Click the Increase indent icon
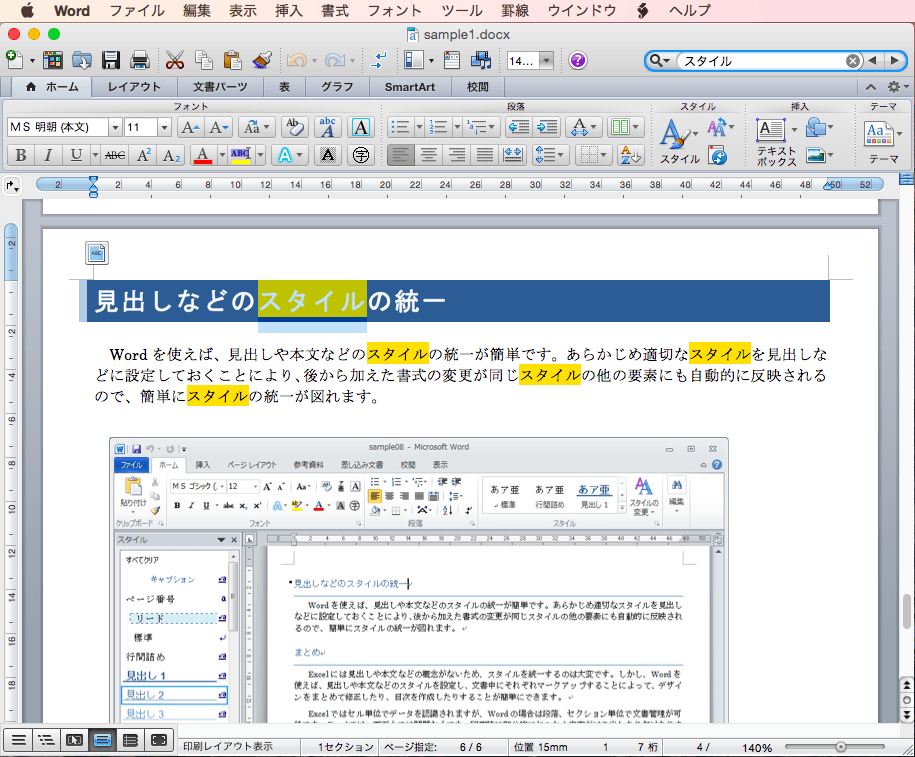Viewport: 915px width, 757px height. click(547, 127)
